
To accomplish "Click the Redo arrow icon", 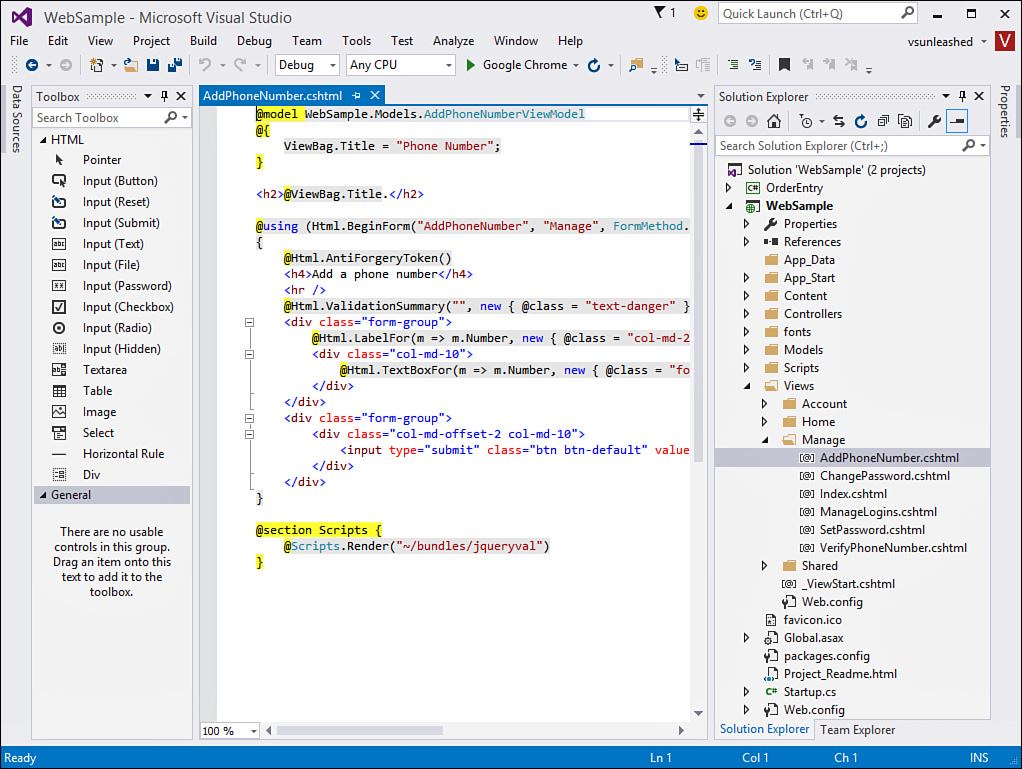I will tap(240, 65).
